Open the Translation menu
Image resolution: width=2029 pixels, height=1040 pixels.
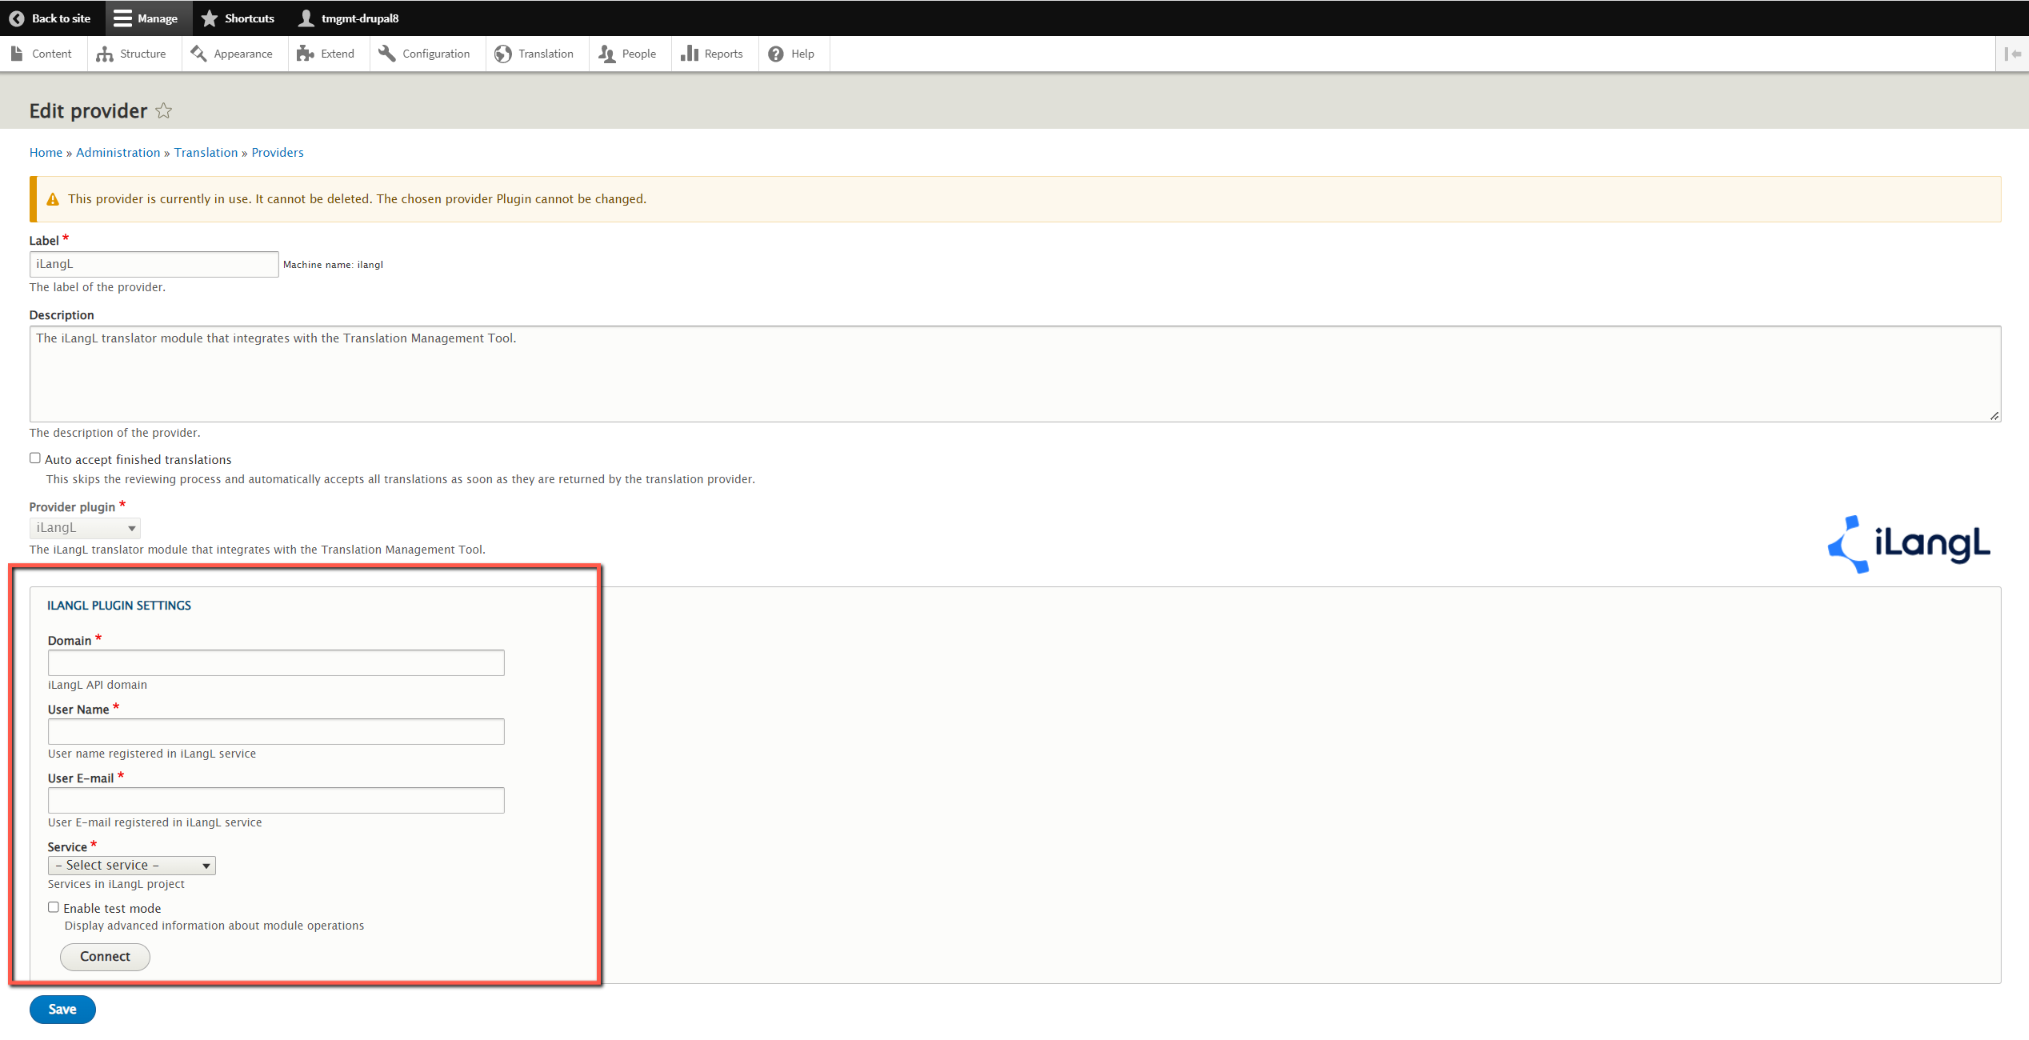point(534,54)
